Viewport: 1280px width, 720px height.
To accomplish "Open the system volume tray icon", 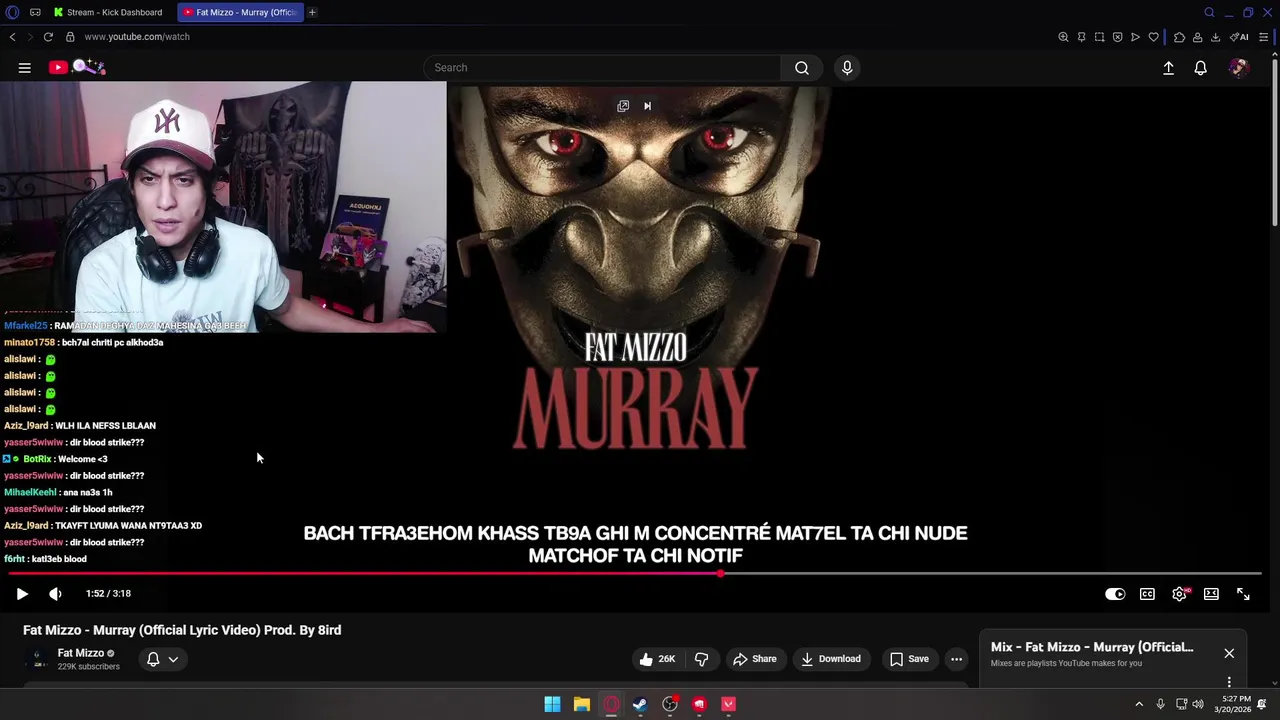I will point(1198,704).
